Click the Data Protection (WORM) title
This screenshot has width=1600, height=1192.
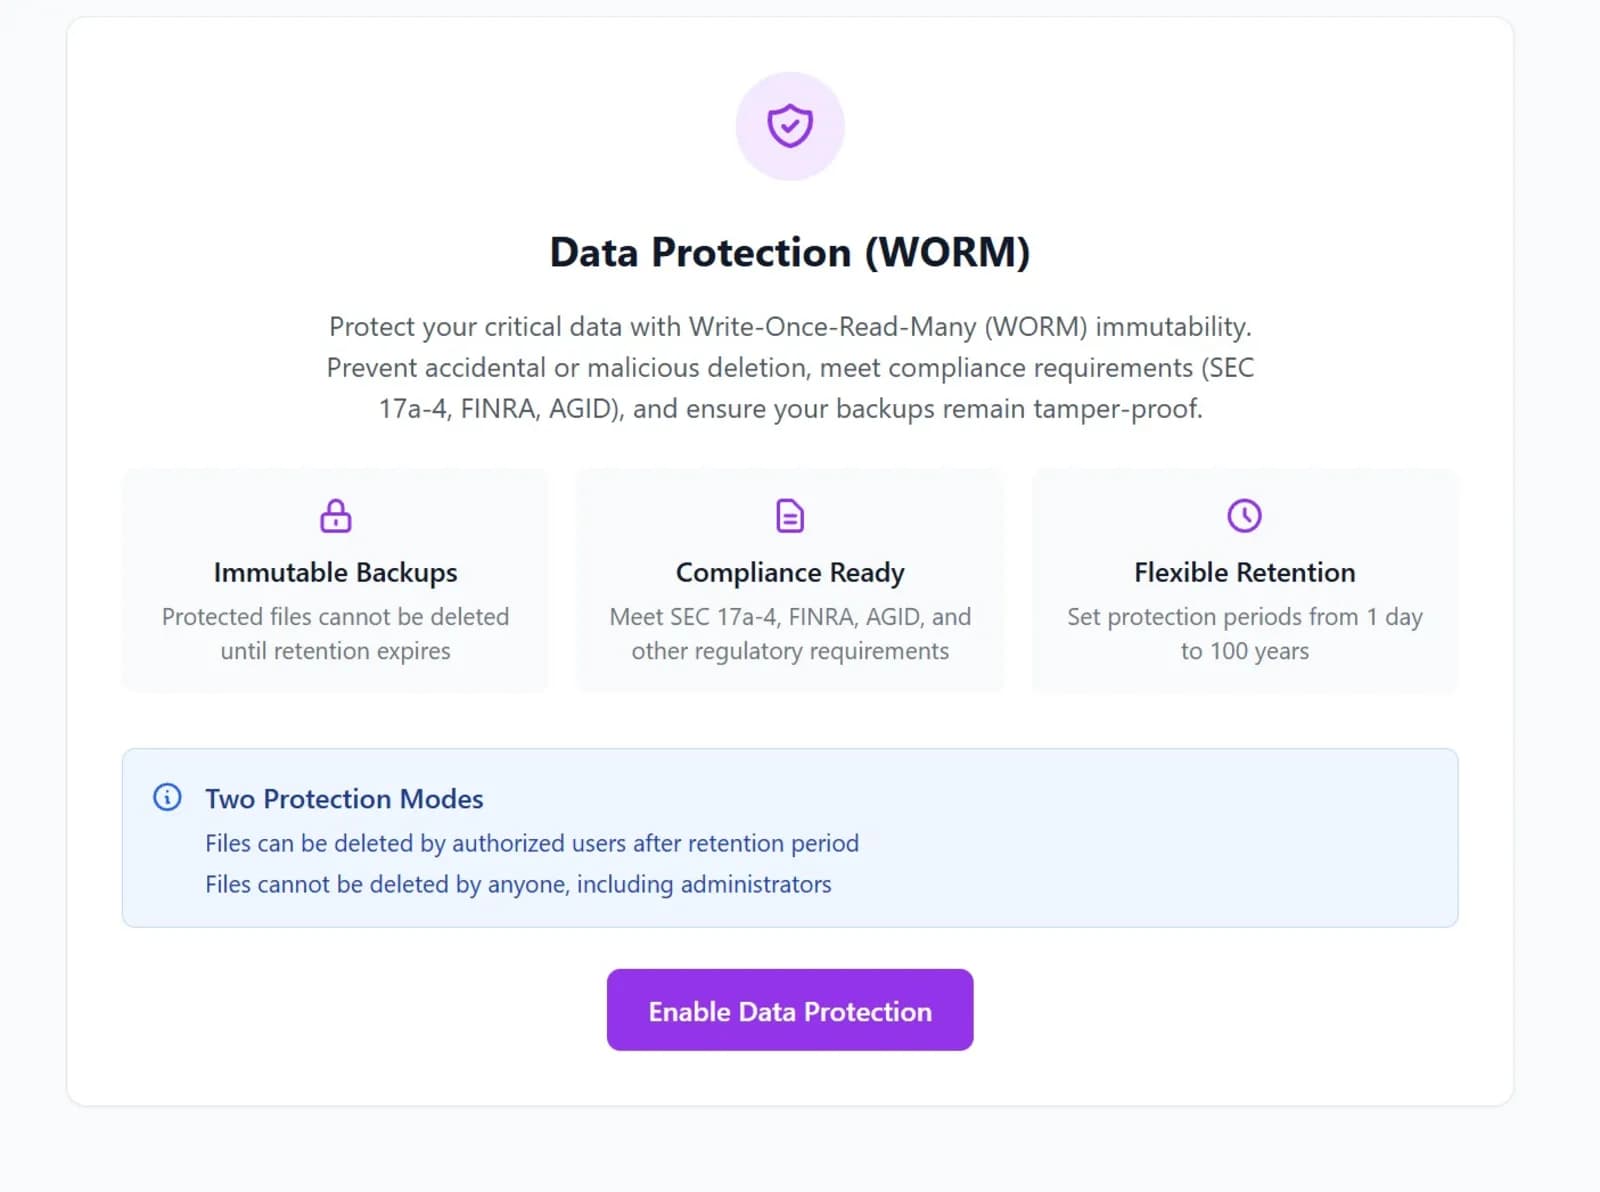point(790,252)
